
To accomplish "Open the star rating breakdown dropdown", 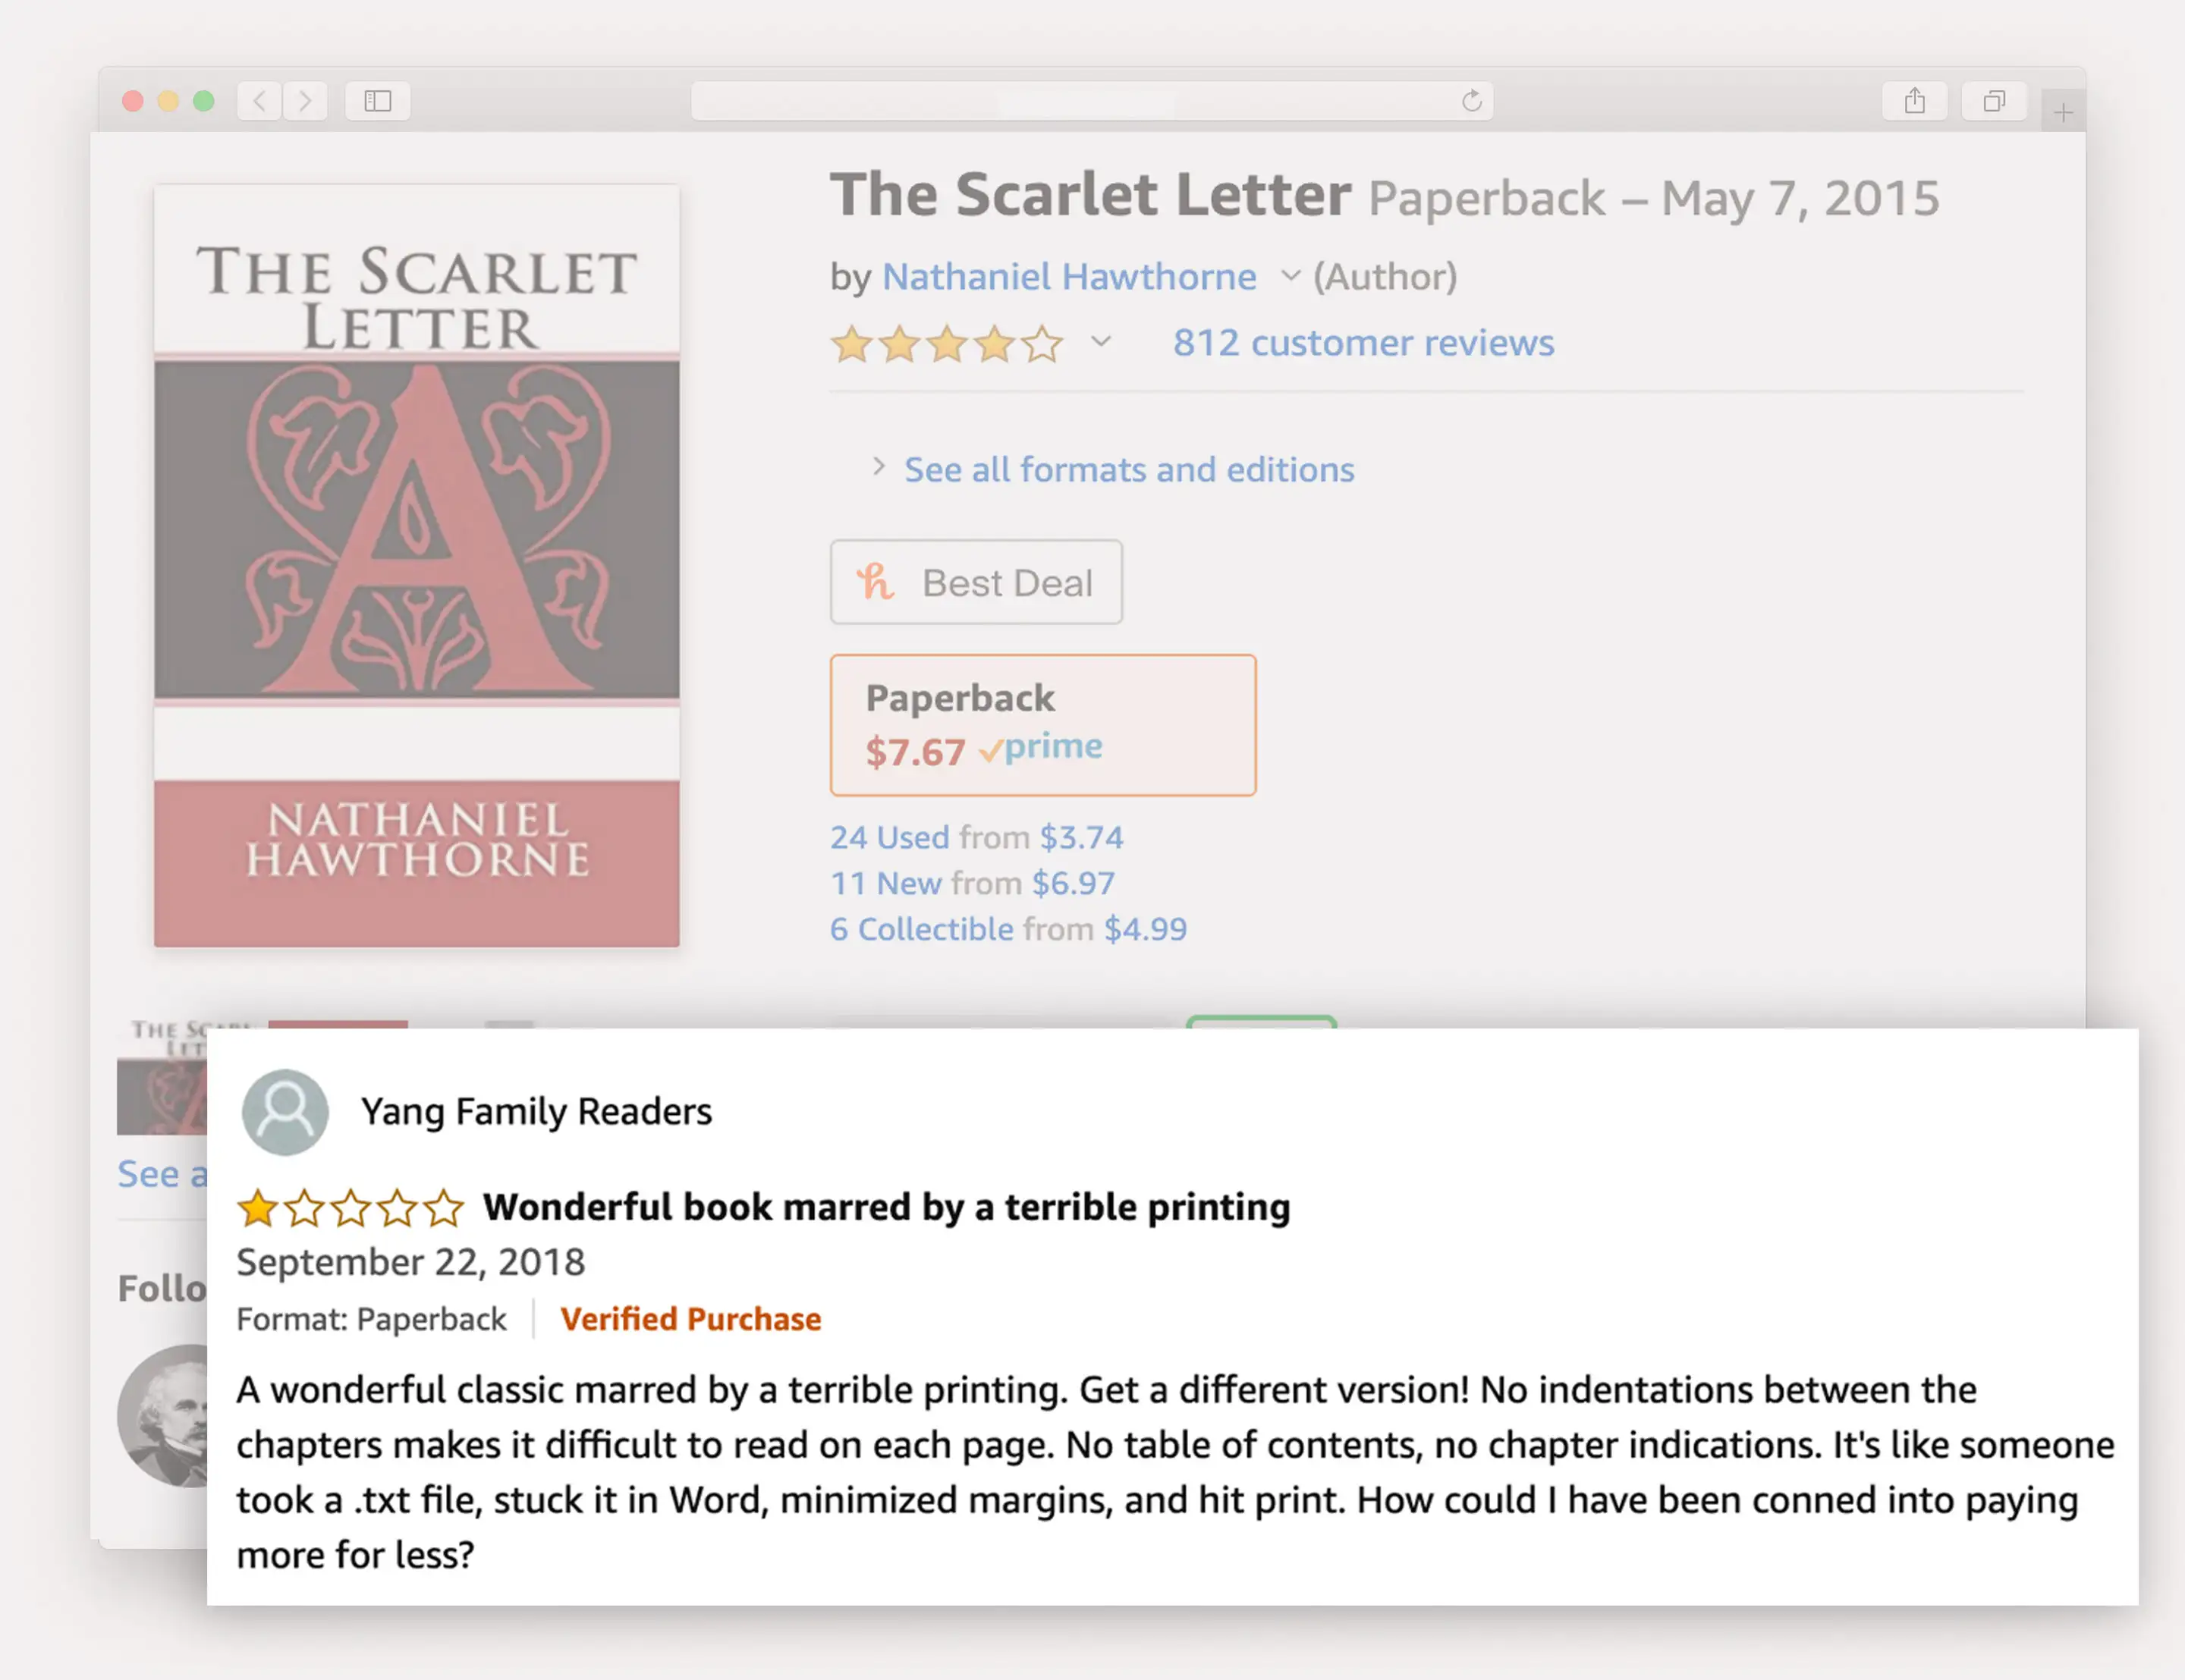I will coord(1101,342).
